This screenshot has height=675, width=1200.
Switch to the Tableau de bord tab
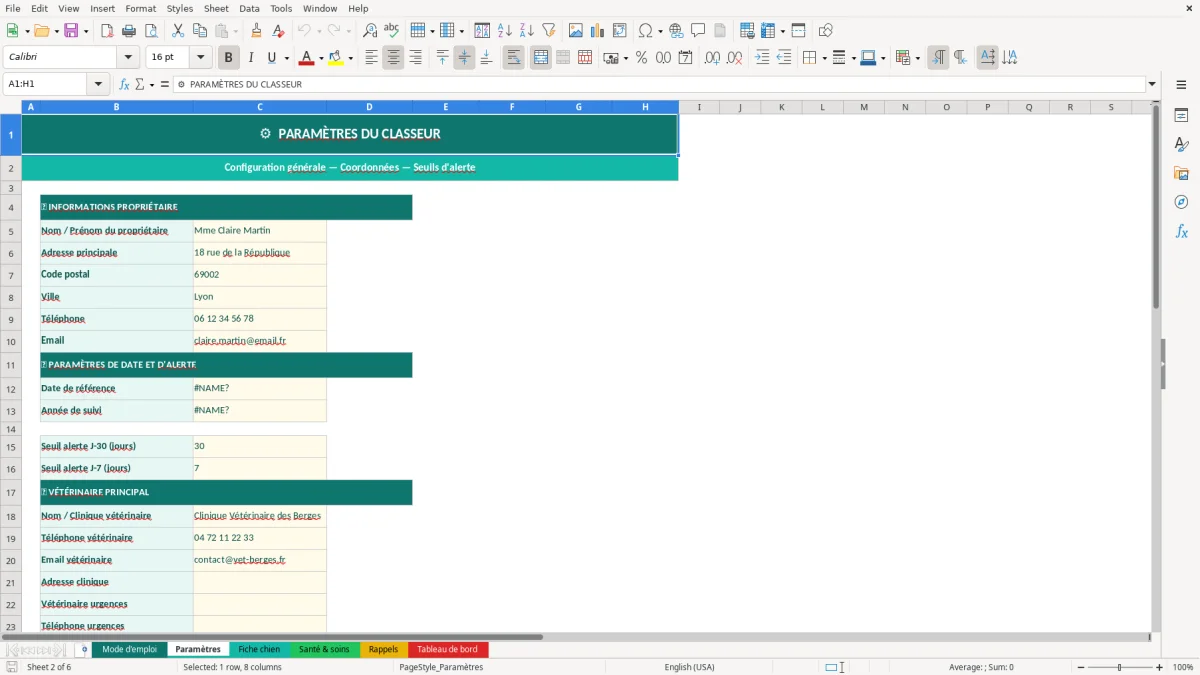coord(447,649)
